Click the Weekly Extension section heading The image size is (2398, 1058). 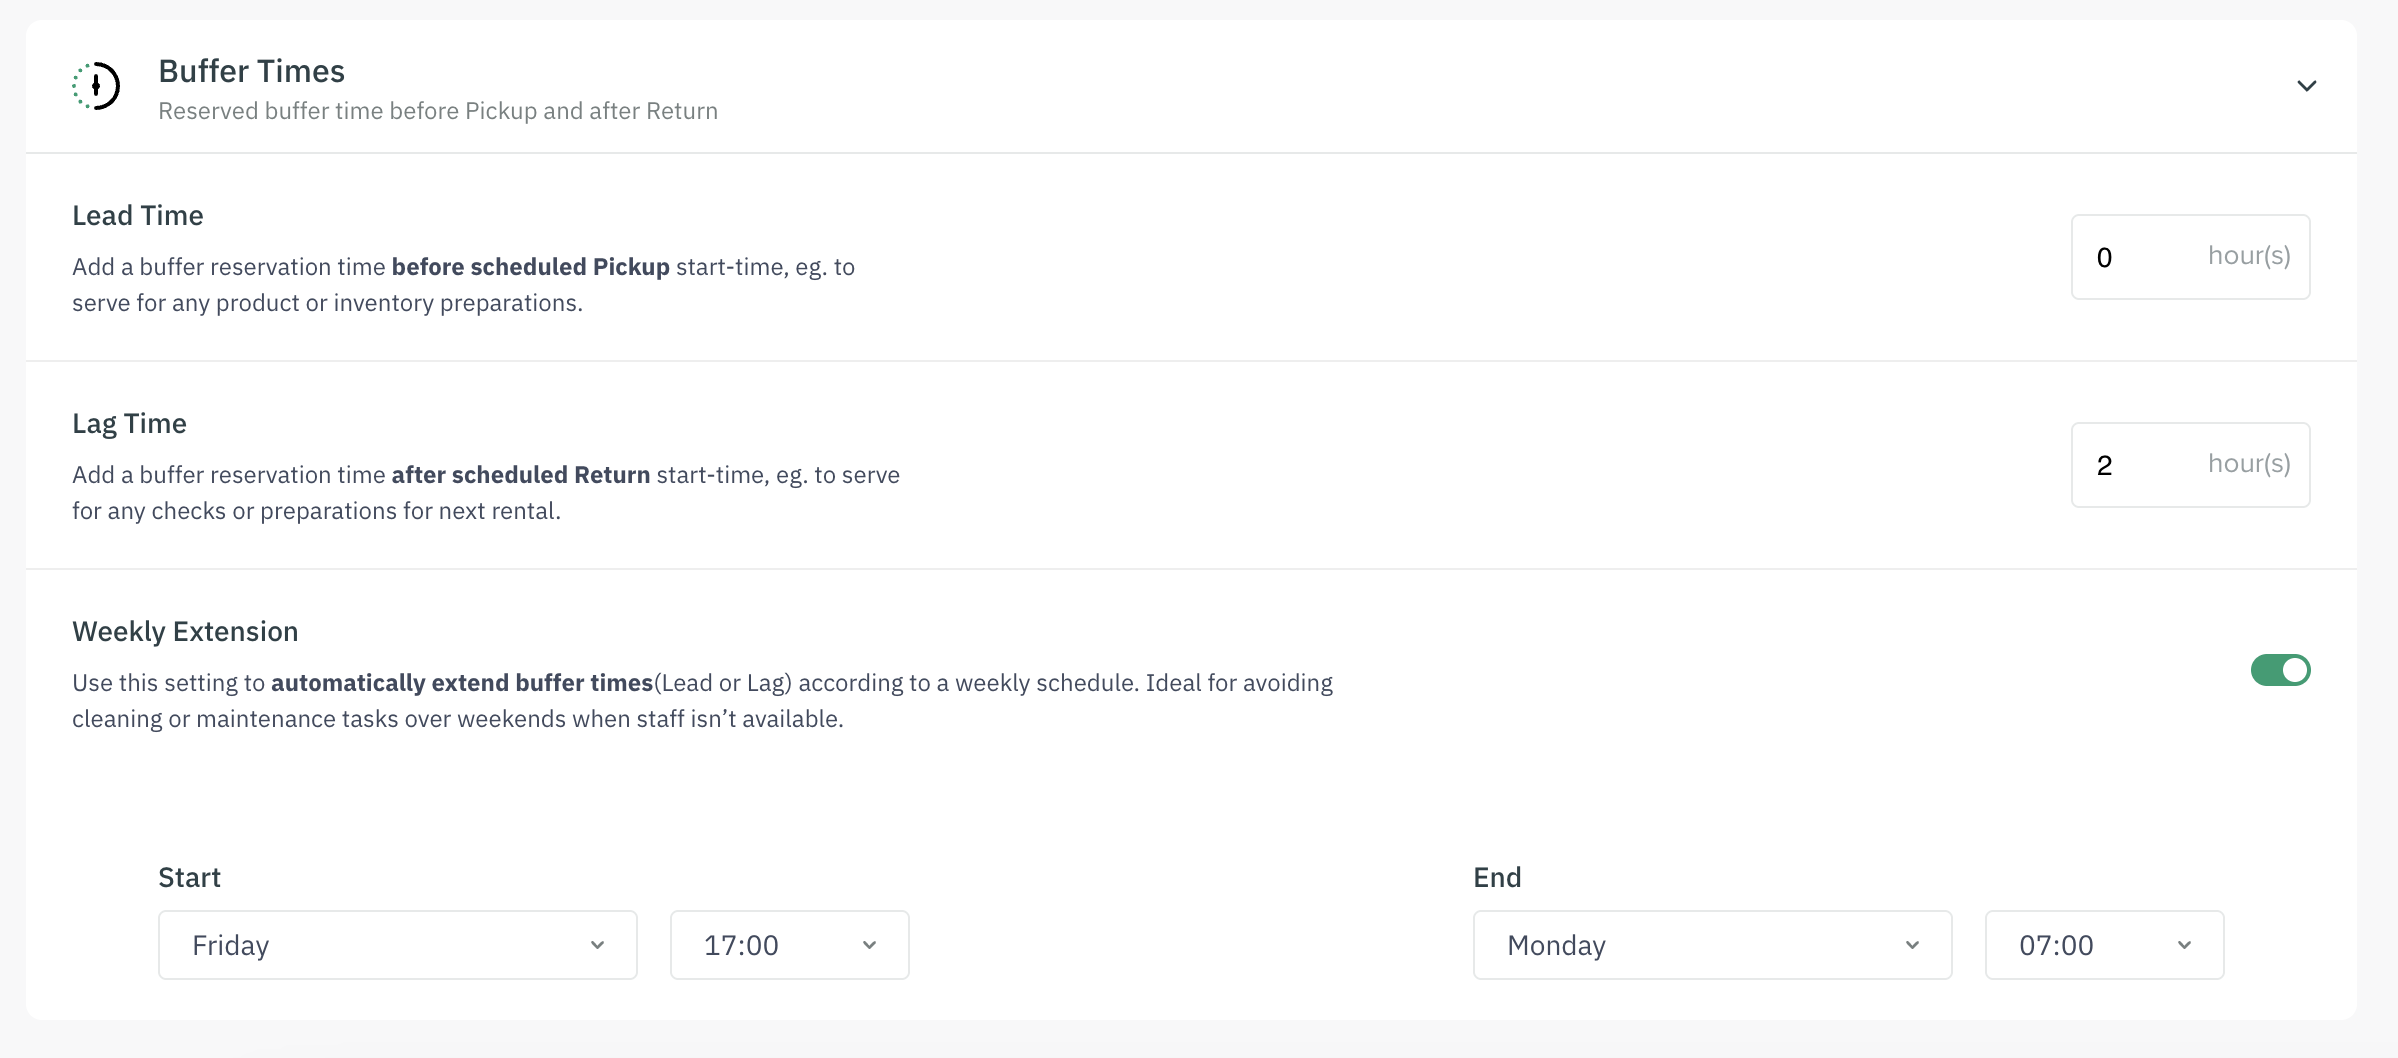click(185, 632)
